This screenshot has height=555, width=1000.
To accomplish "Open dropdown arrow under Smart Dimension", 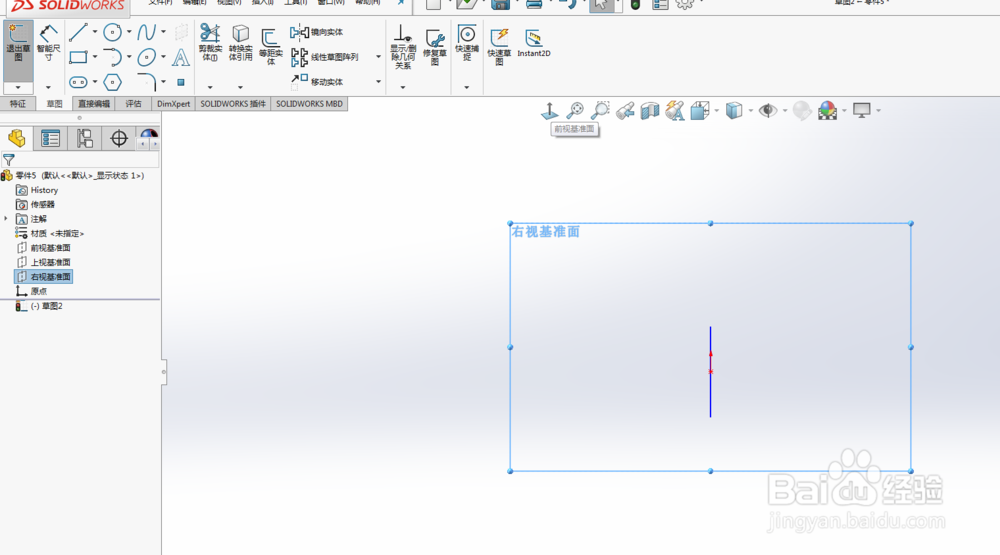I will (x=48, y=87).
